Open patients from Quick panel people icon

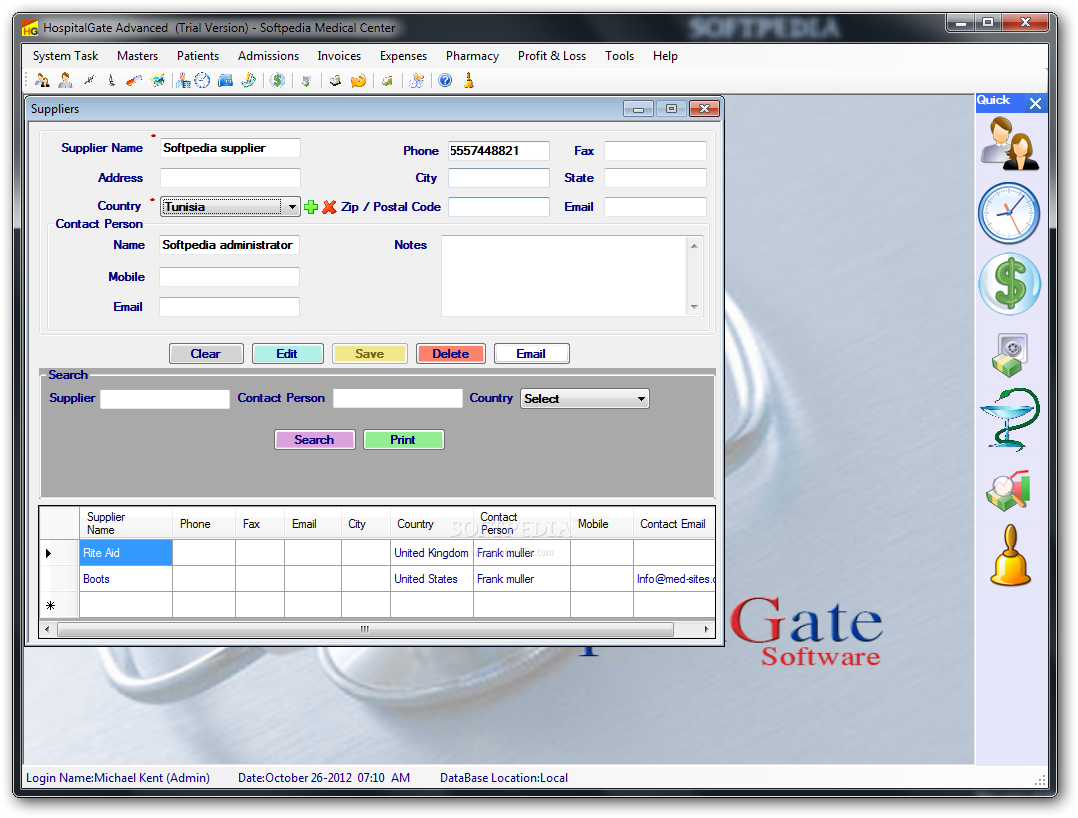tap(1009, 143)
